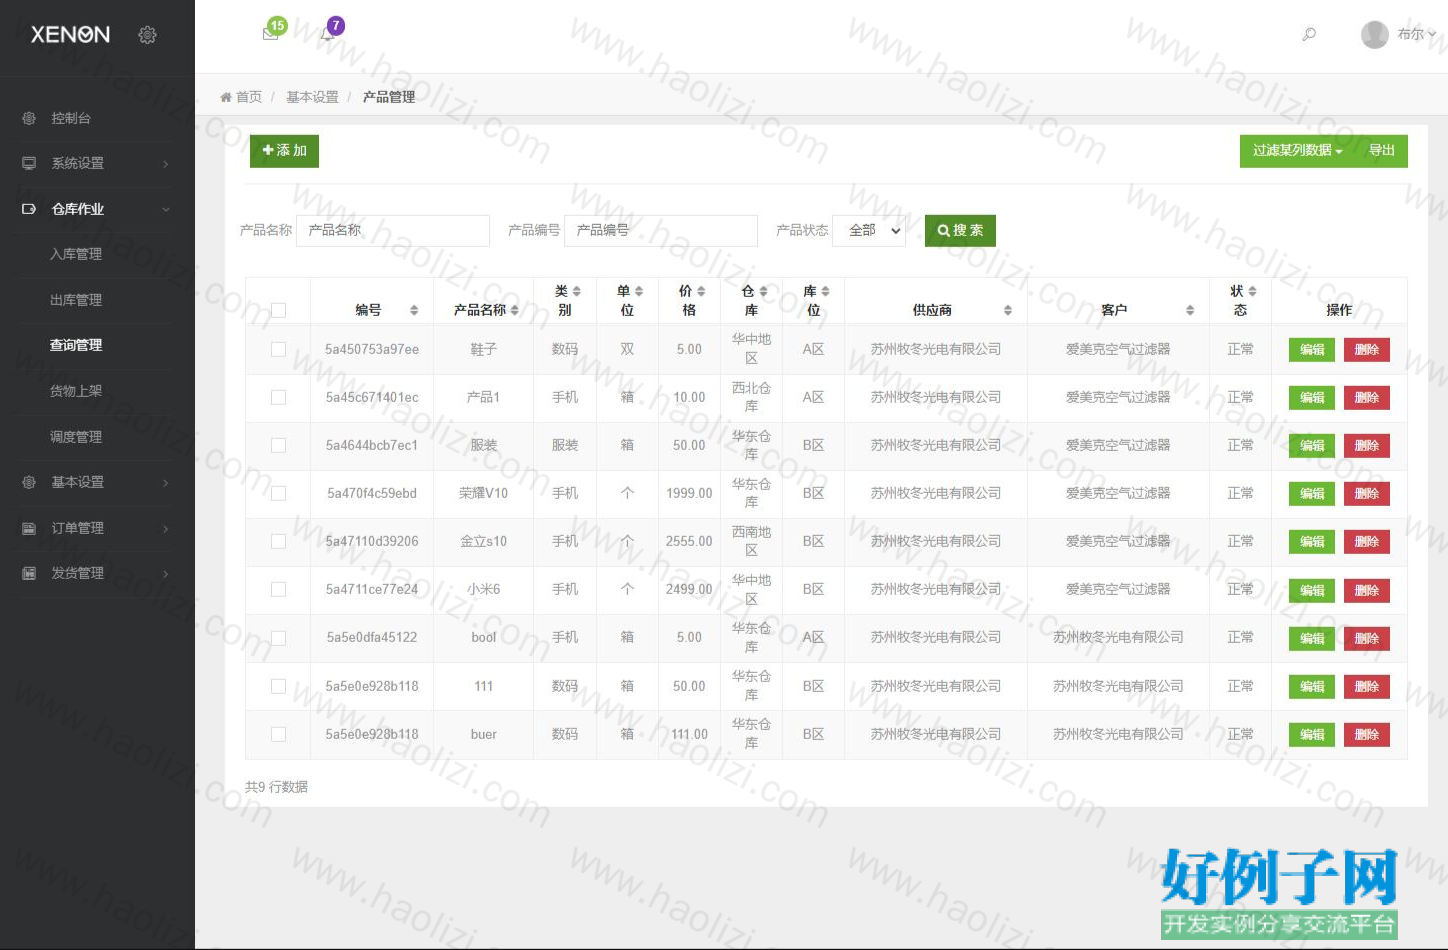This screenshot has width=1448, height=950.
Task: Click price cell 2555.00
Action: (689, 541)
